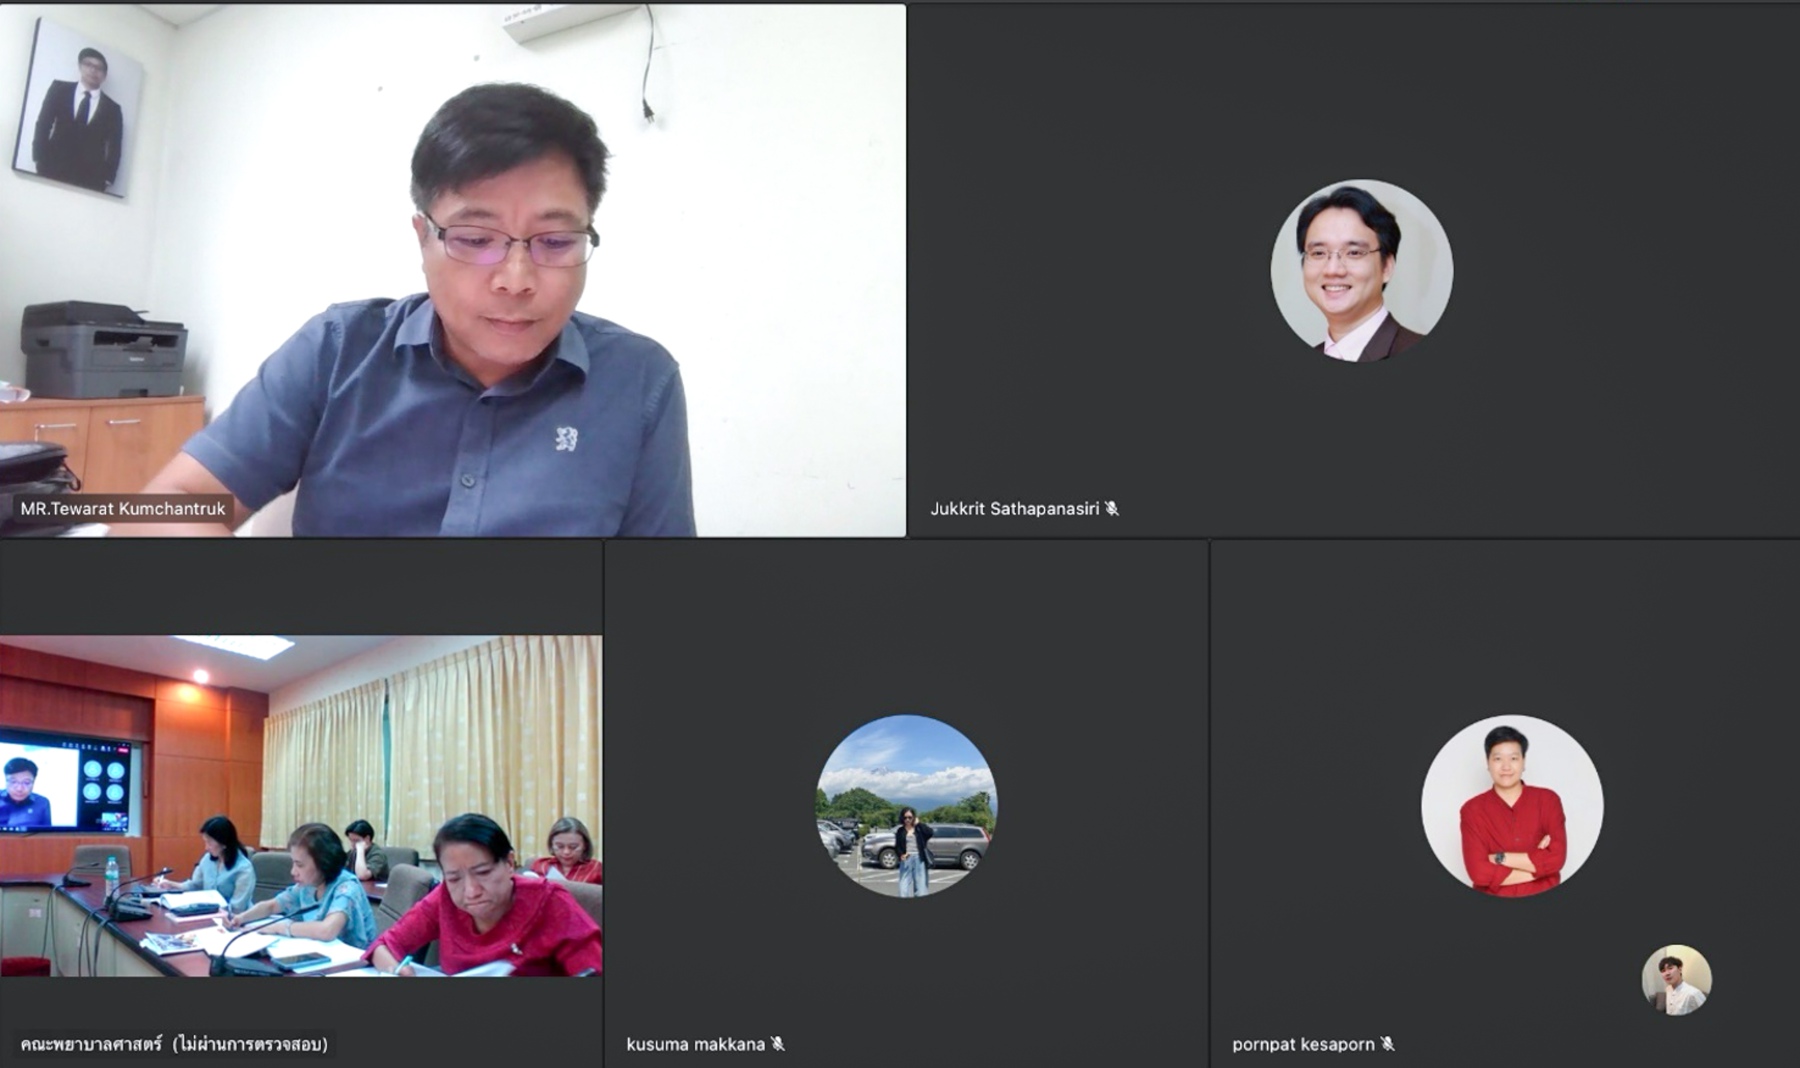Click the pornpat kesaporn name label
The height and width of the screenshot is (1068, 1800).
pos(1303,1044)
